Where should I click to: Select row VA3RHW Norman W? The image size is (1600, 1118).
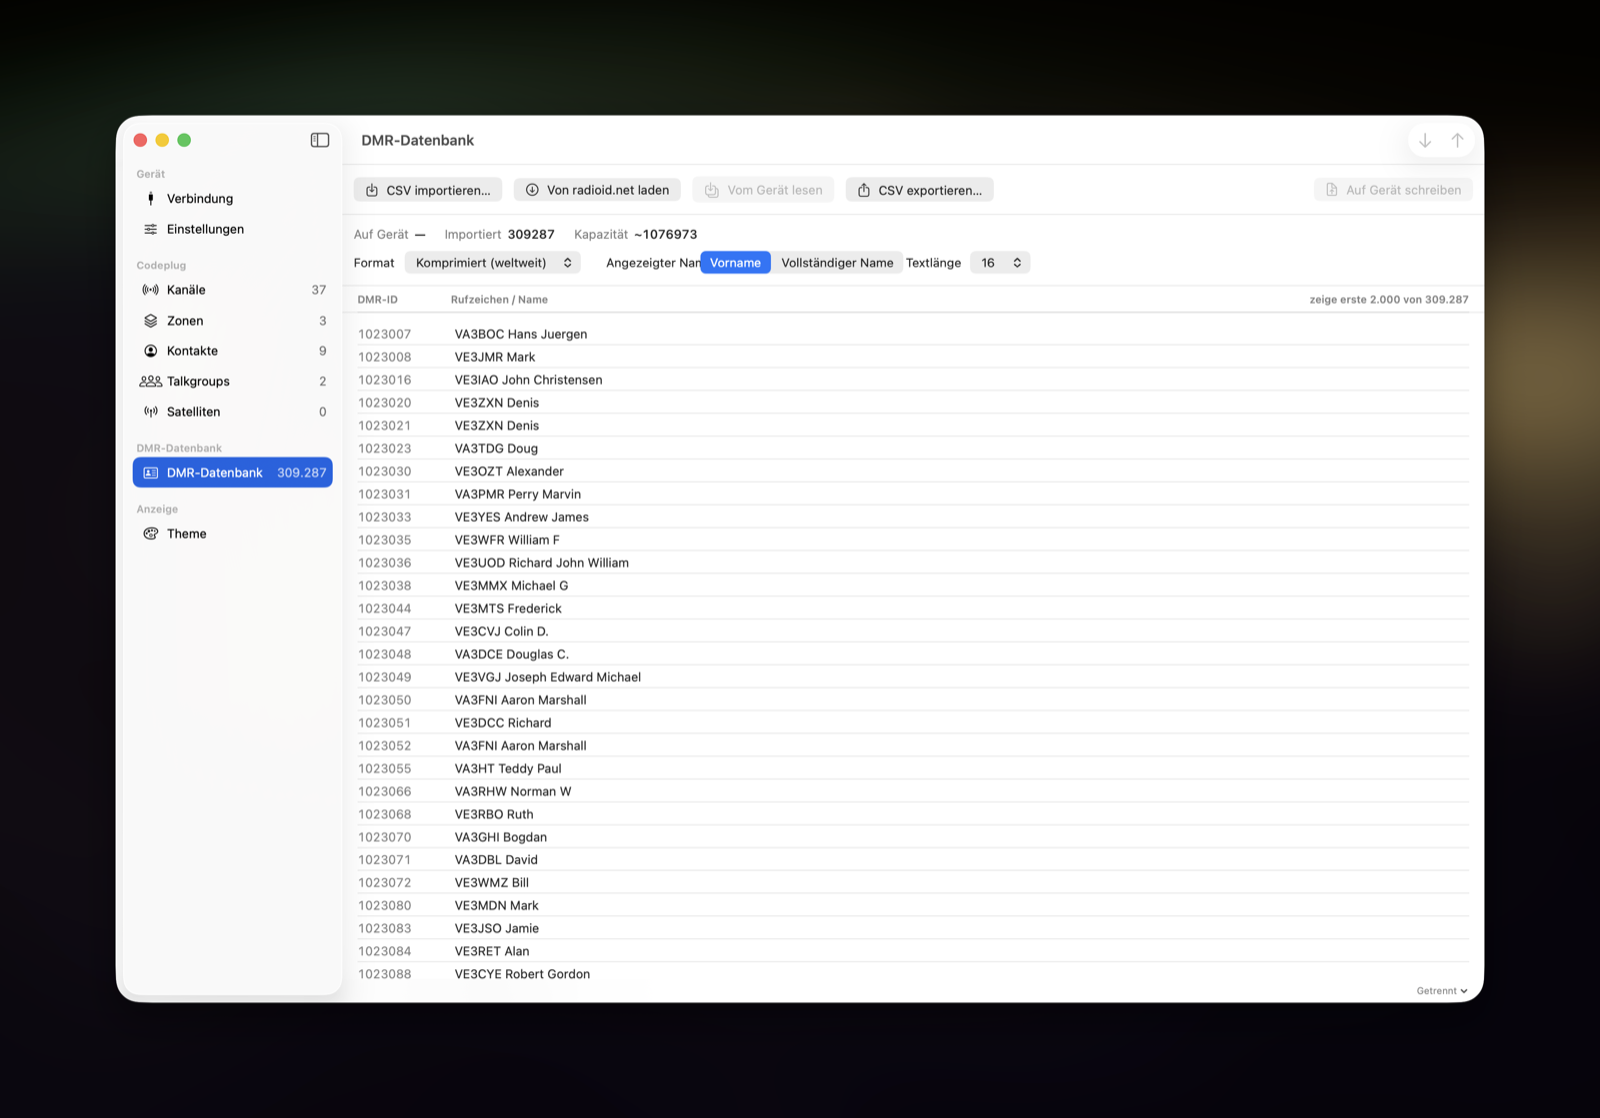pos(913,792)
